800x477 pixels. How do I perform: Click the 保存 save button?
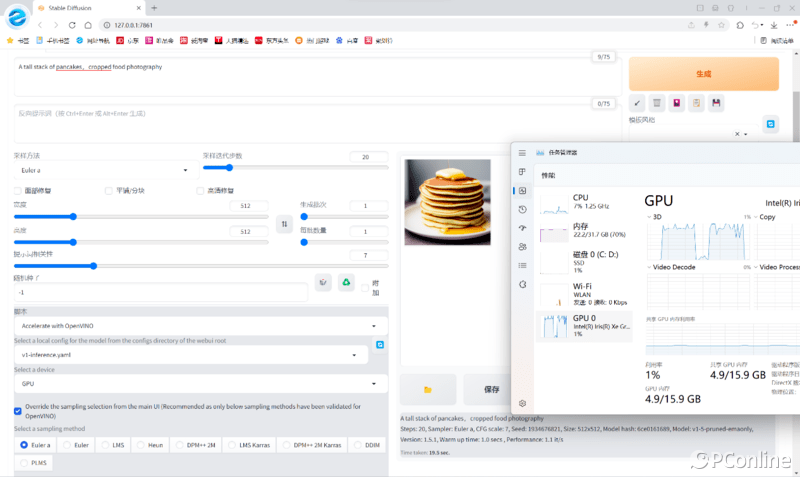tap(491, 389)
